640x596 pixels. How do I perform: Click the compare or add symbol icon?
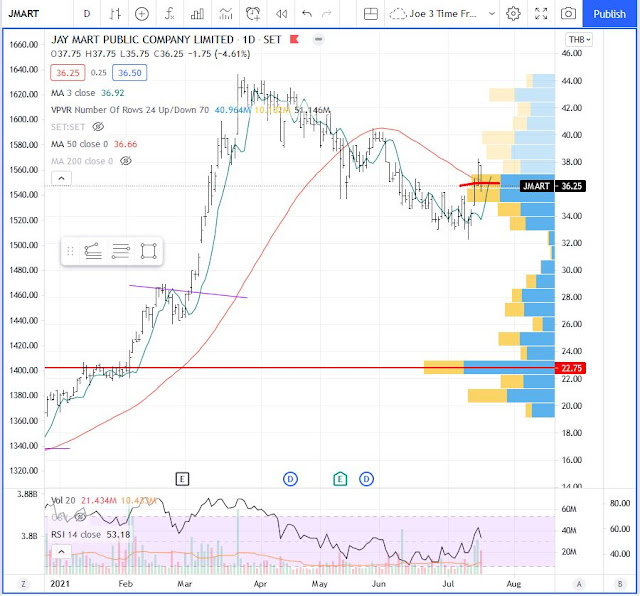pos(142,14)
